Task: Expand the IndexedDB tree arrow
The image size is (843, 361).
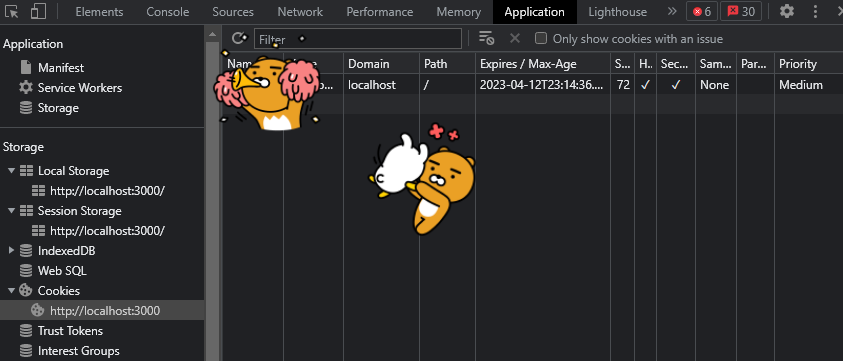Action: click(x=11, y=251)
